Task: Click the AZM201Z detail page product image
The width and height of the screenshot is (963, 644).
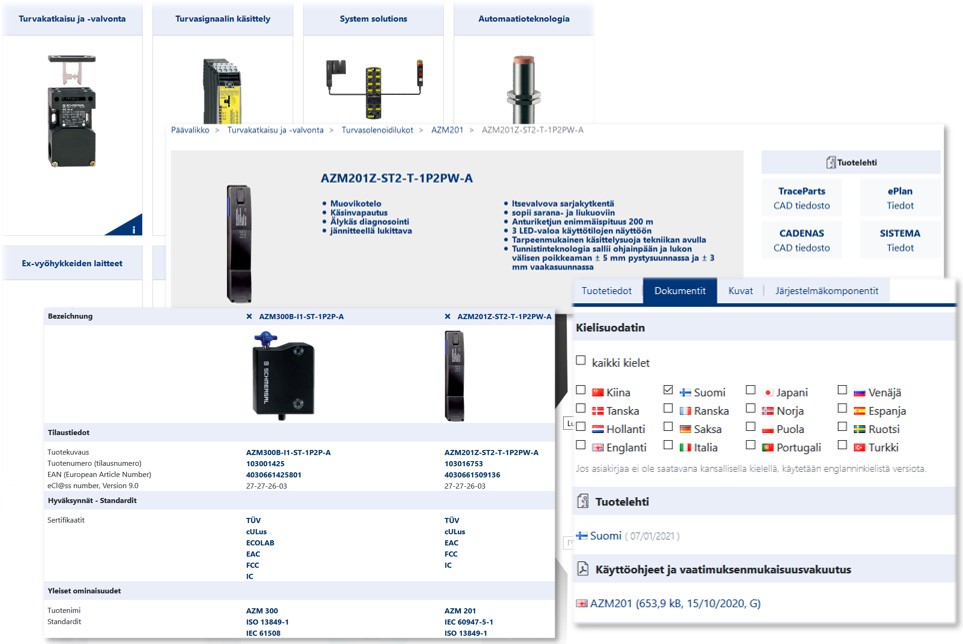Action: point(238,244)
